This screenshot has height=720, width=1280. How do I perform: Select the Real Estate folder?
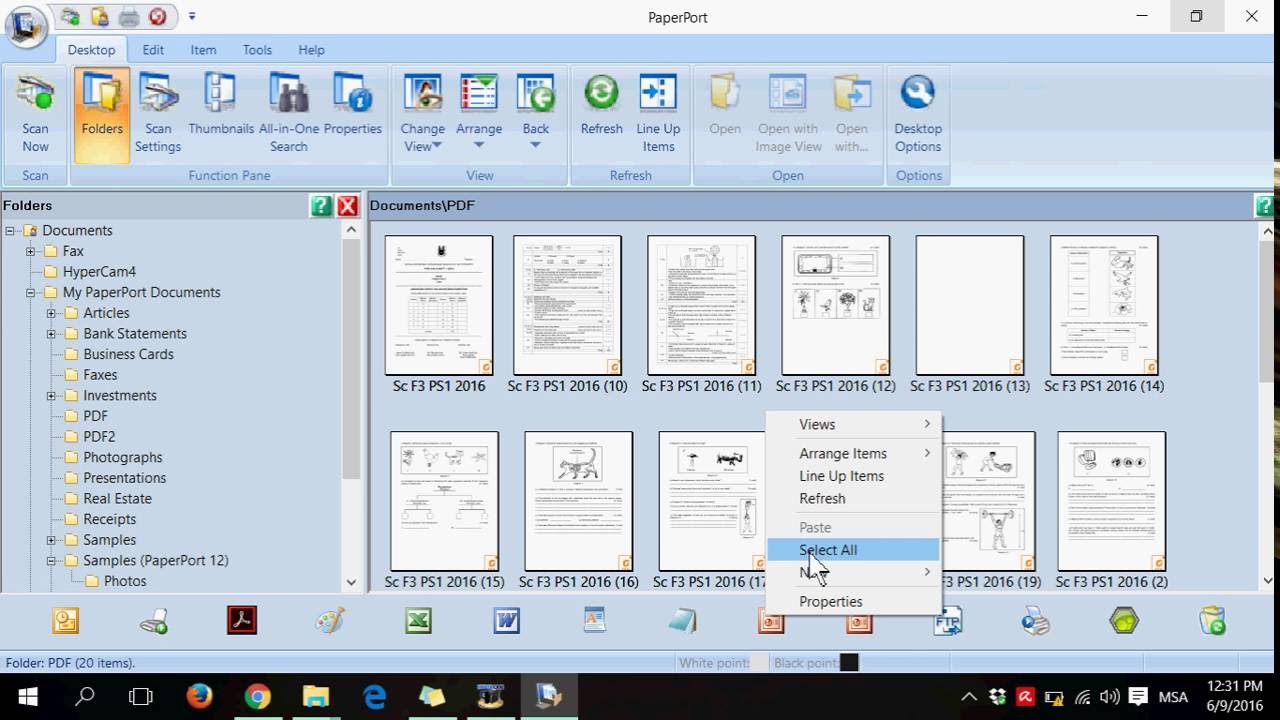(x=117, y=498)
